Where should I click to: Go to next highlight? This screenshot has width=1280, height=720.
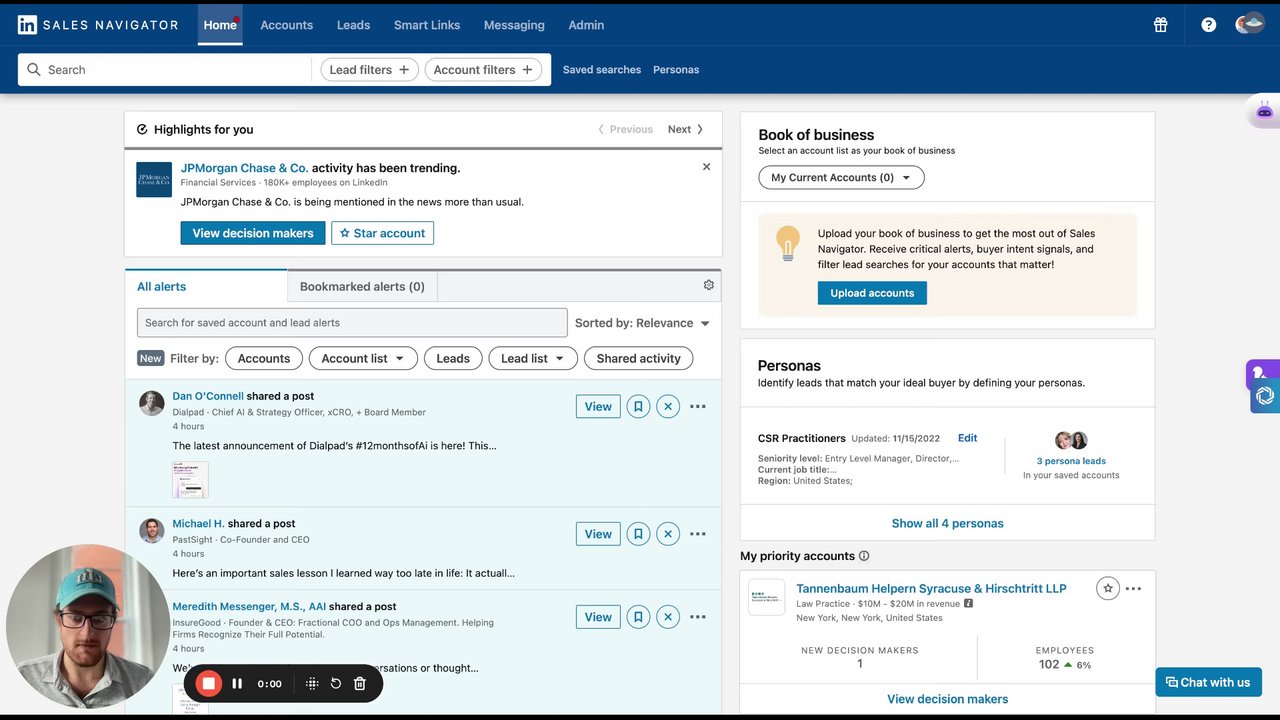[686, 129]
